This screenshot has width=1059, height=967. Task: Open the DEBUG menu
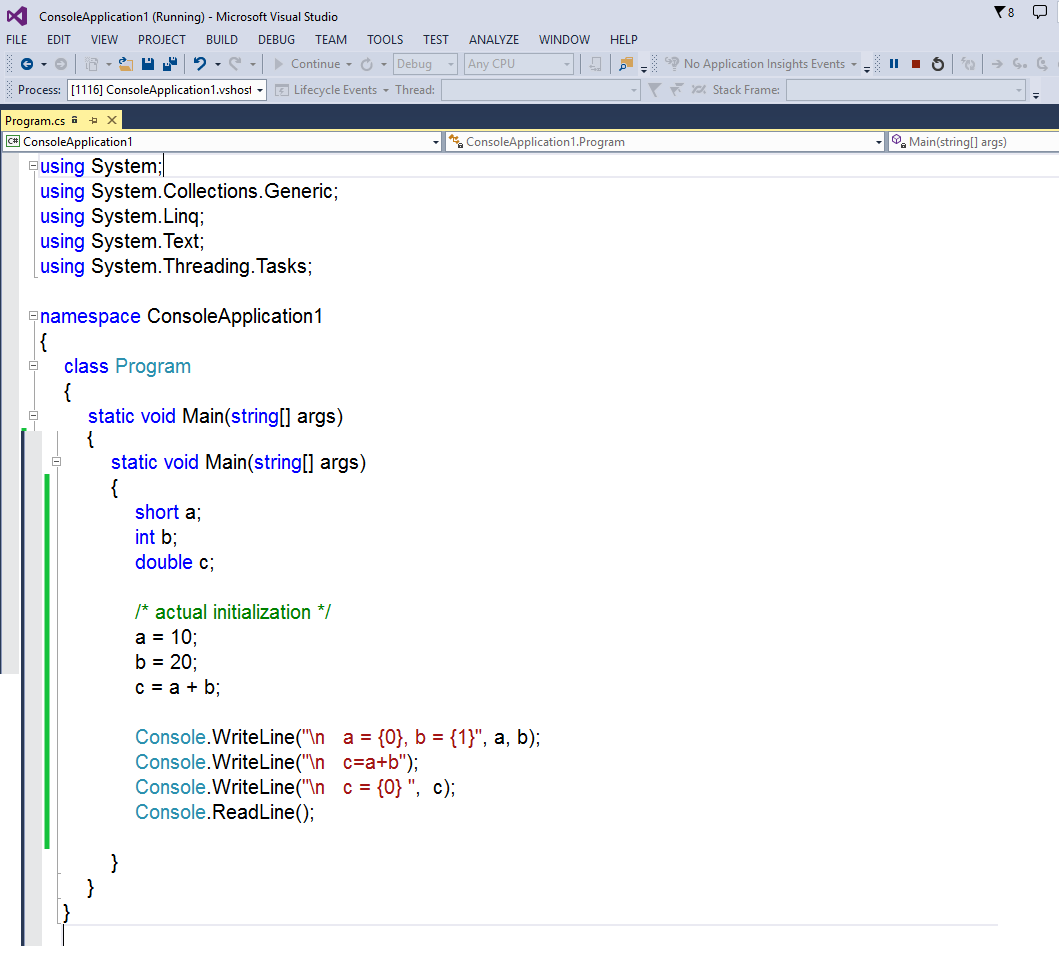click(x=276, y=39)
